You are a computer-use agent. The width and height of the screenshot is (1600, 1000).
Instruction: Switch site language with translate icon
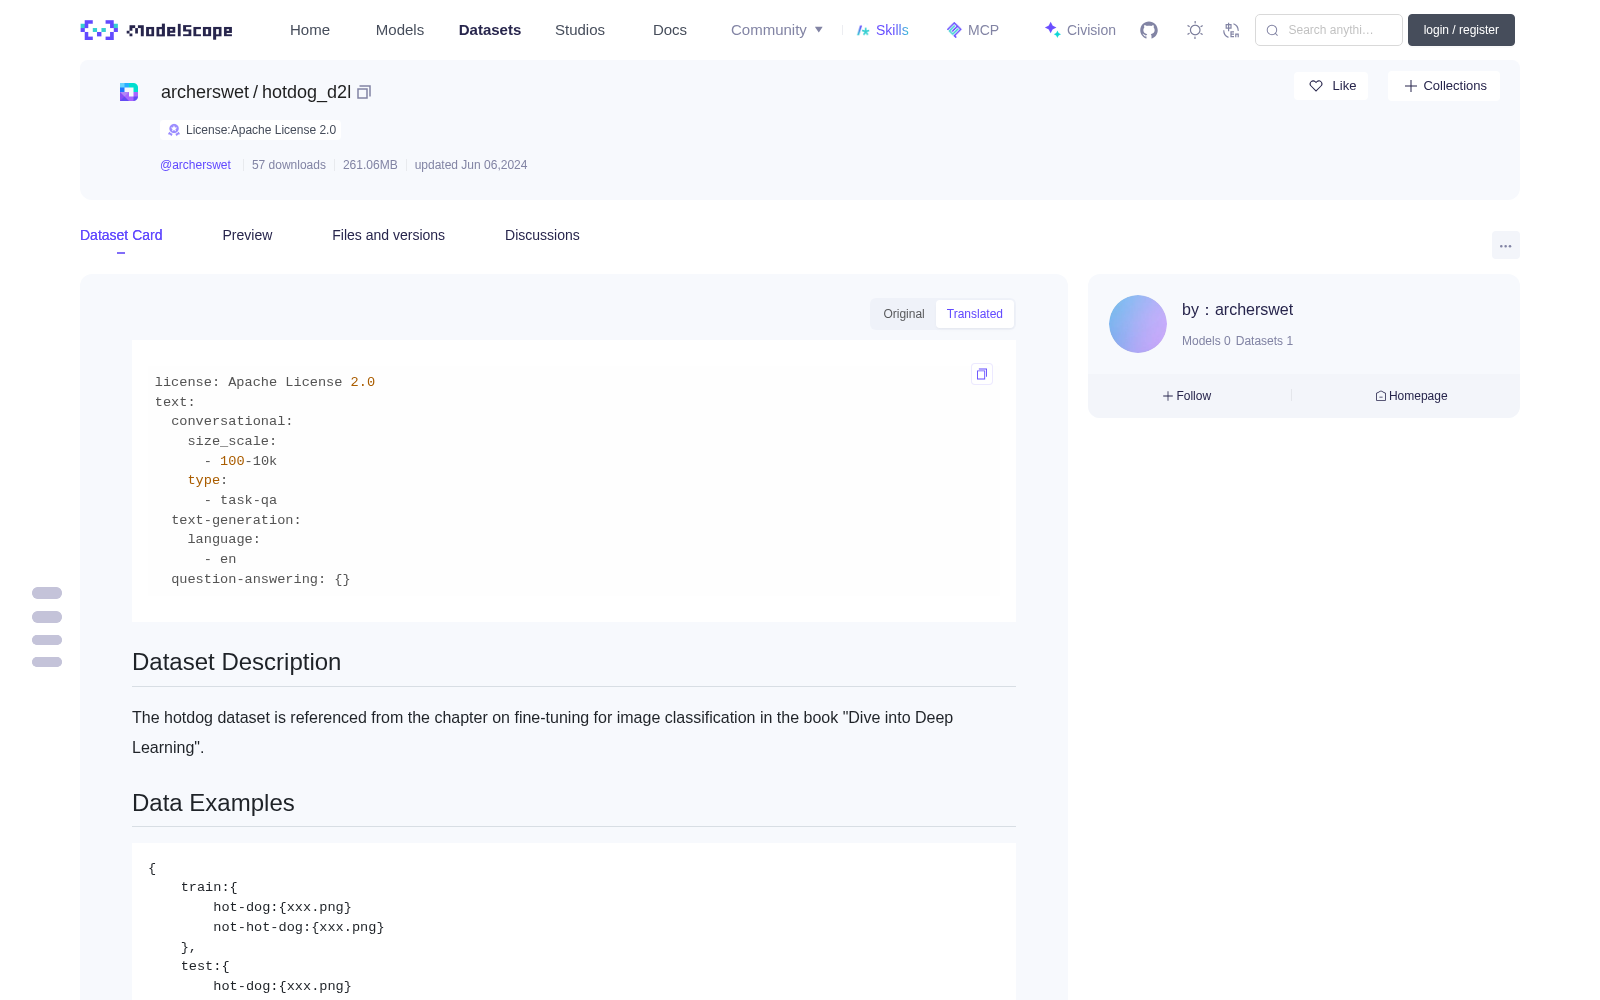tap(1231, 30)
